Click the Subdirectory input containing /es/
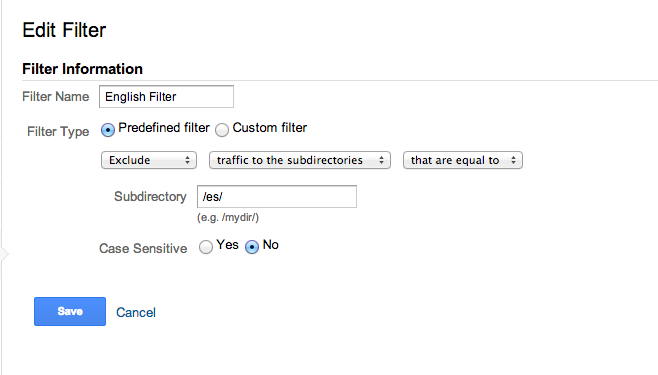658x375 pixels. click(x=277, y=196)
